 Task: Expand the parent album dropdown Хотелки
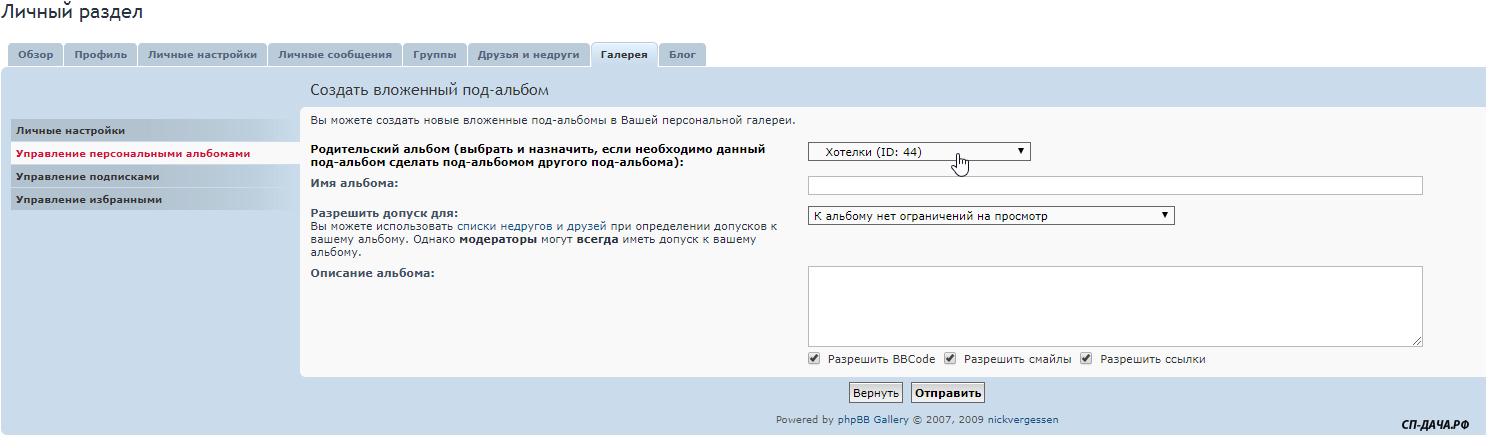click(x=919, y=152)
